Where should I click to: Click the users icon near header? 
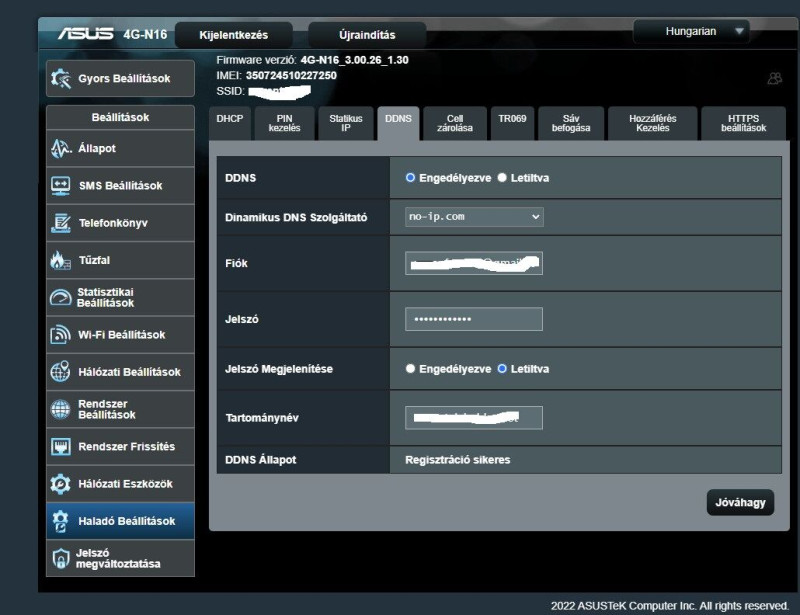[774, 78]
